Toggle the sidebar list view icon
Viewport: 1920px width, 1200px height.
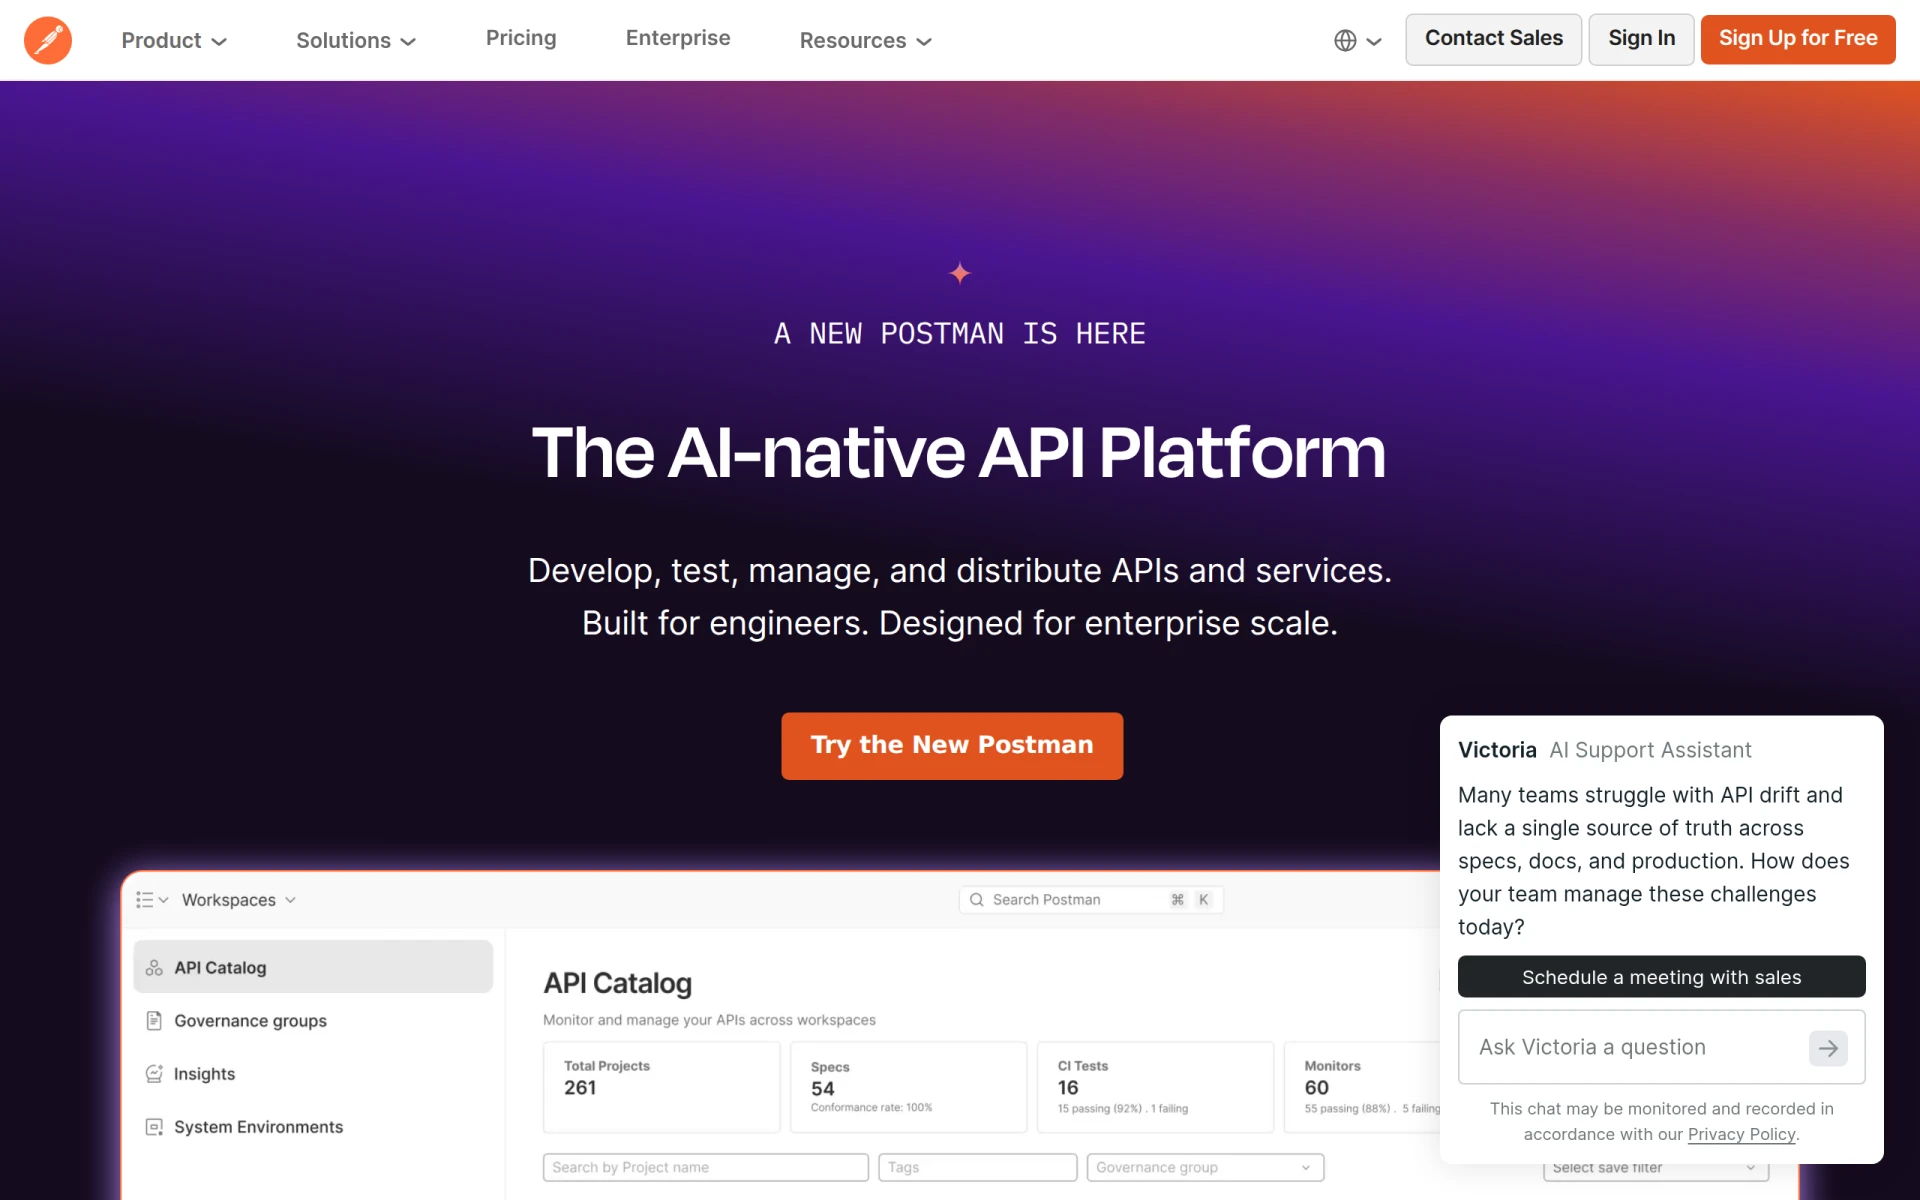click(152, 900)
